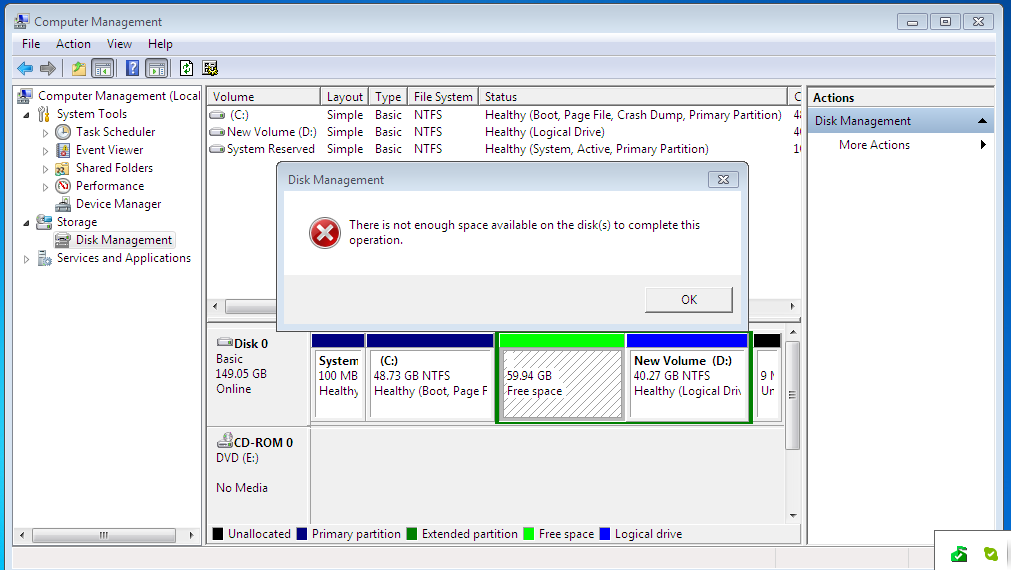Viewport: 1011px width, 570px height.
Task: Click the System Reserved volume row icon
Action: (217, 149)
